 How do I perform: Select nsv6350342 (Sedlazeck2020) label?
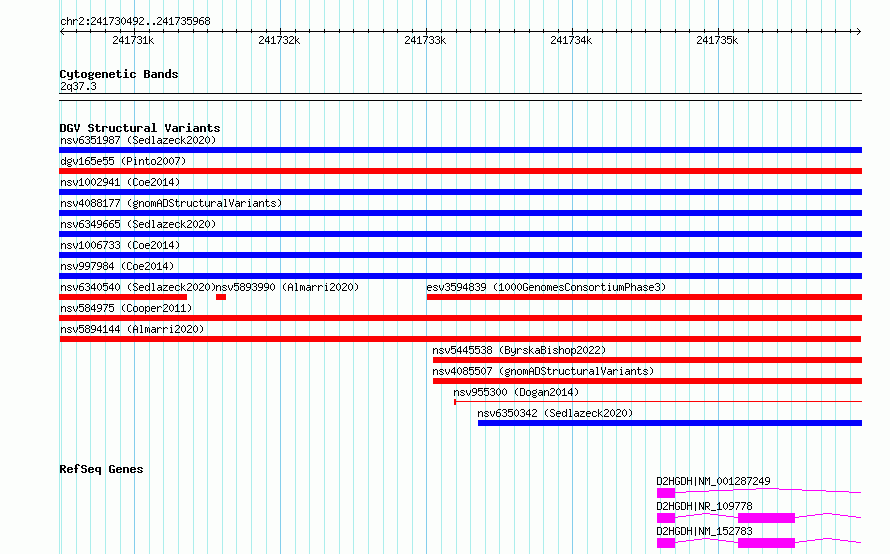point(555,413)
